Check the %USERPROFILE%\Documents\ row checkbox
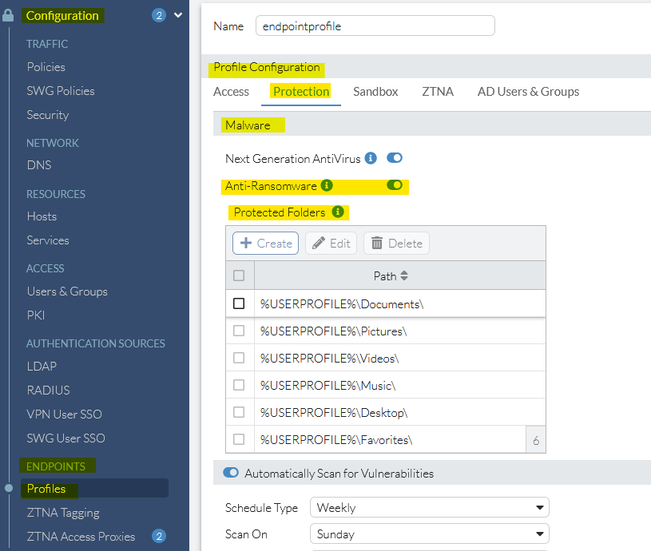The width and height of the screenshot is (651, 551). point(239,304)
